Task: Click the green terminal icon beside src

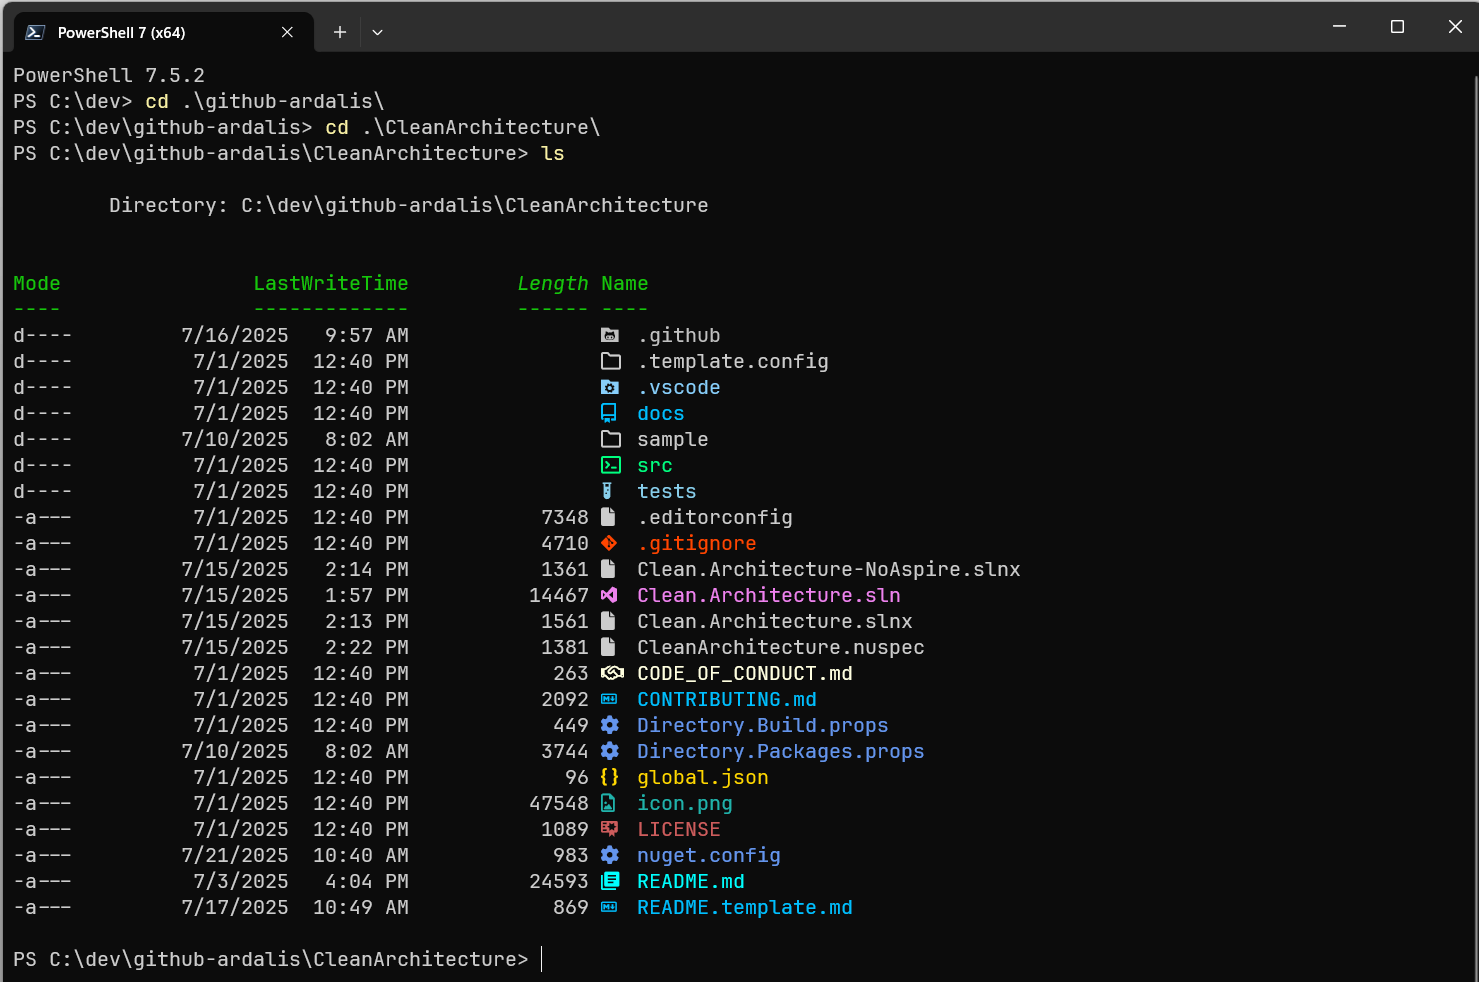Action: [x=611, y=465]
